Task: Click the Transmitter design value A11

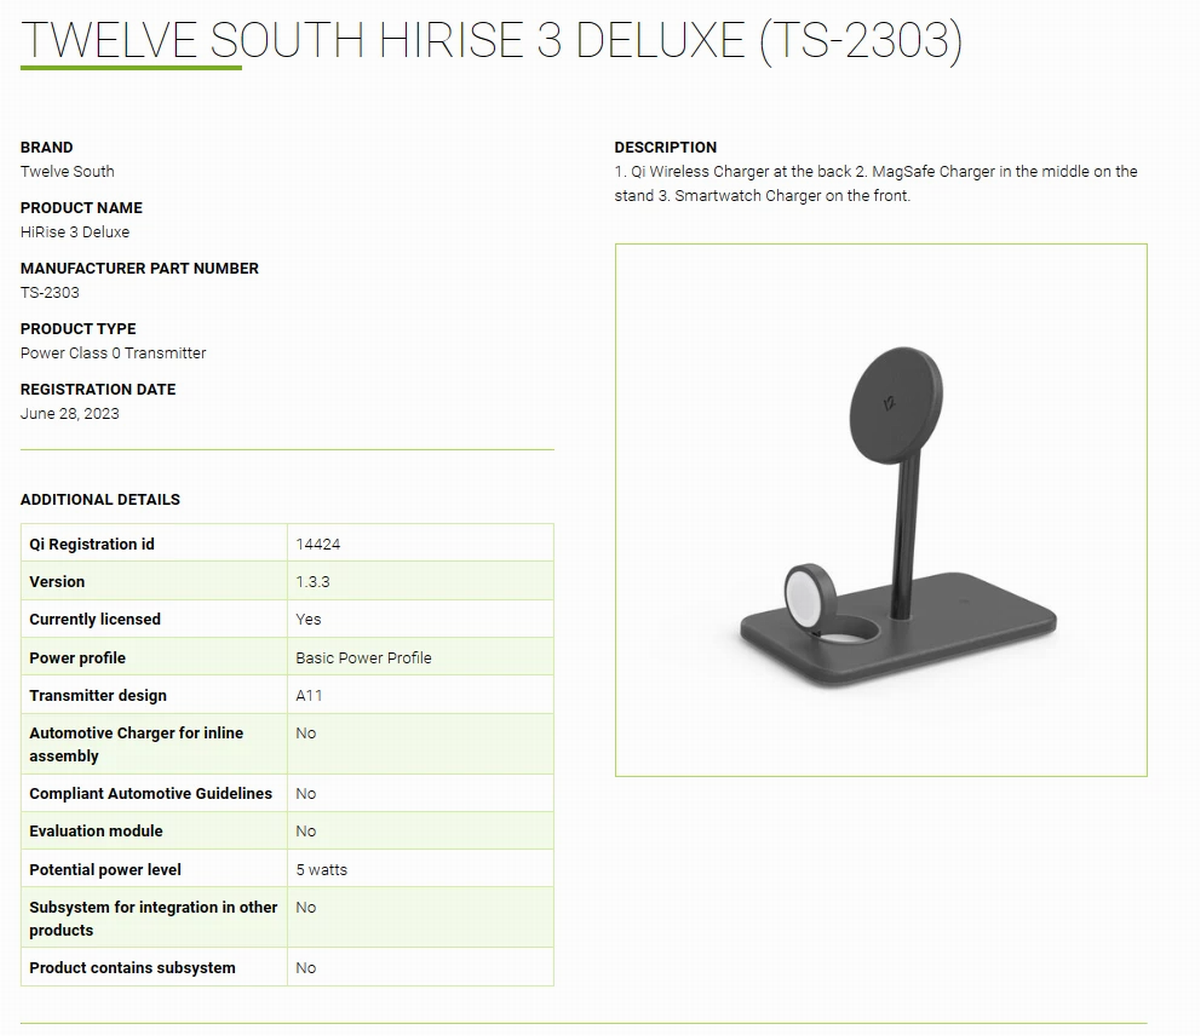Action: pyautogui.click(x=309, y=696)
